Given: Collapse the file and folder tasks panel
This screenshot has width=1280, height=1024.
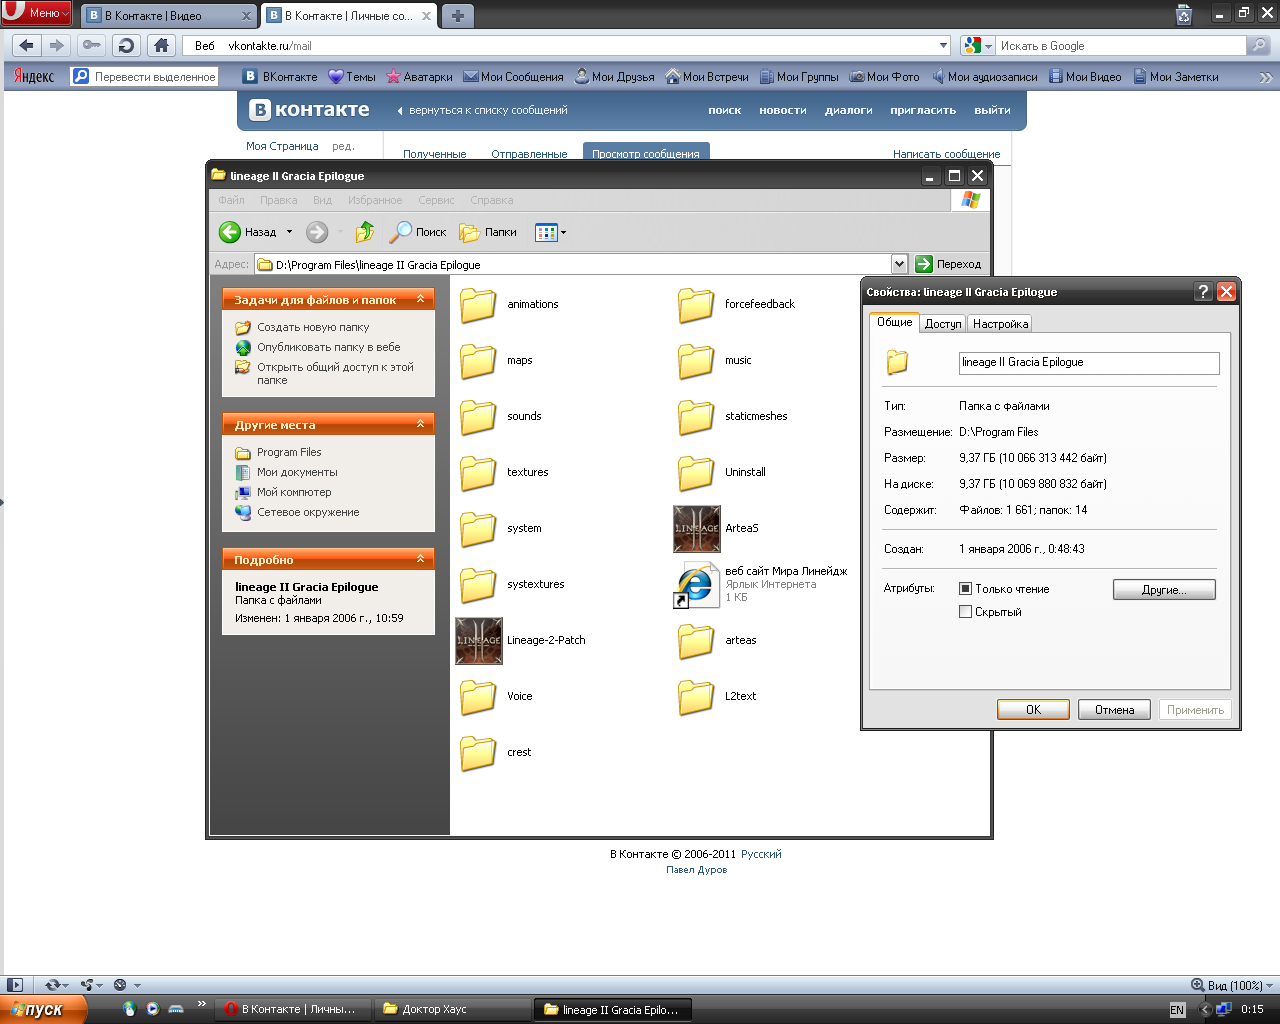Looking at the screenshot, I should 421,299.
